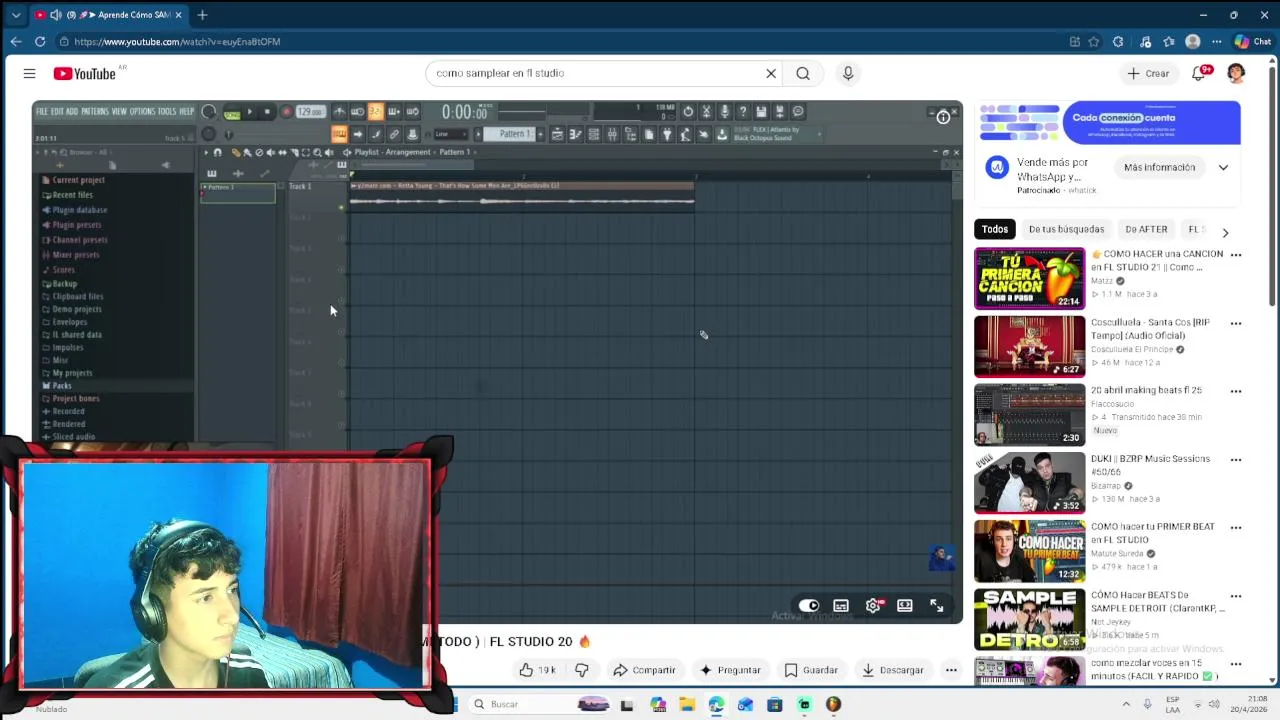Click the Packs folder in FL browser
Screen dimensions: 1280x720
pyautogui.click(x=62, y=386)
